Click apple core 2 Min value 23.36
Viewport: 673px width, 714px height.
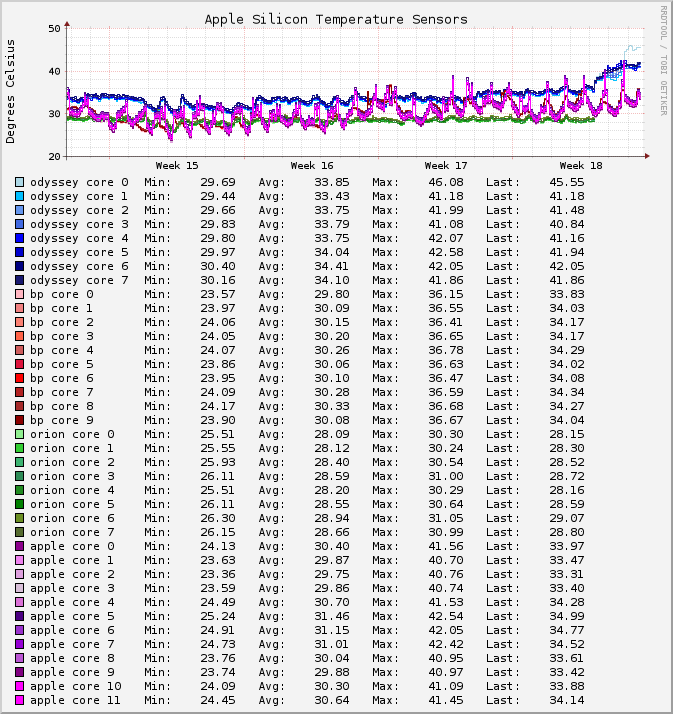218,574
